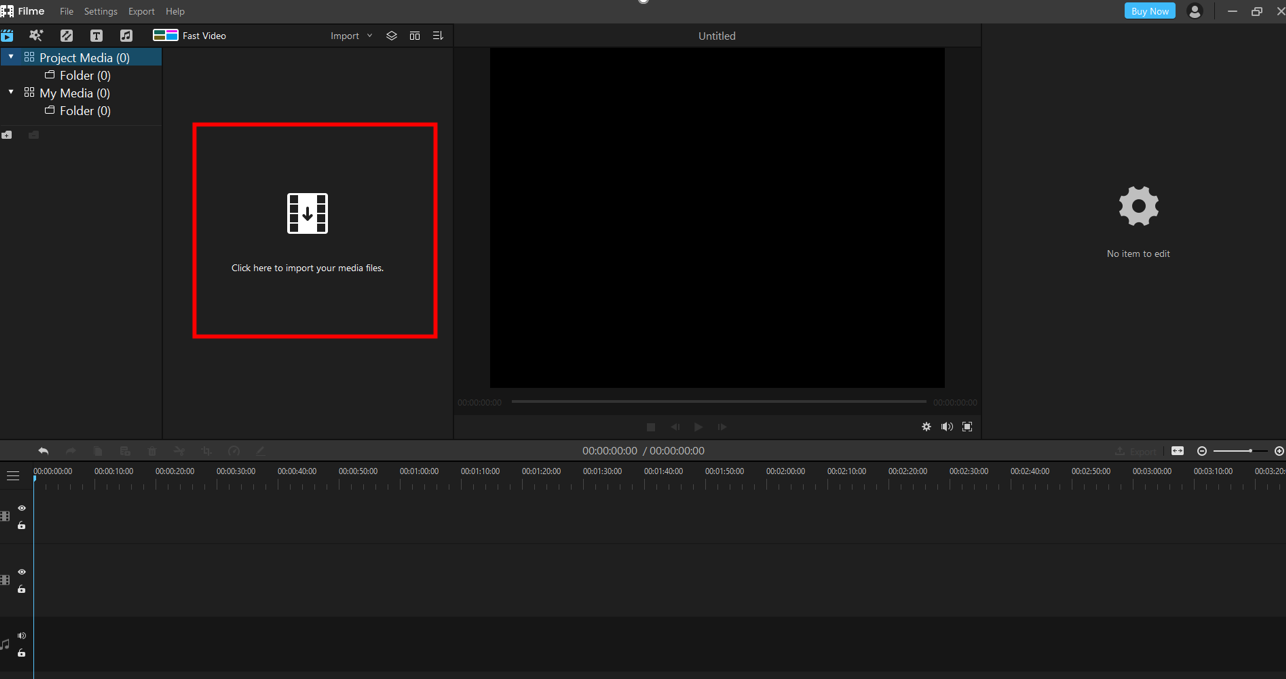Adjust preview volume speaker icon
Image resolution: width=1286 pixels, height=679 pixels.
(x=946, y=427)
